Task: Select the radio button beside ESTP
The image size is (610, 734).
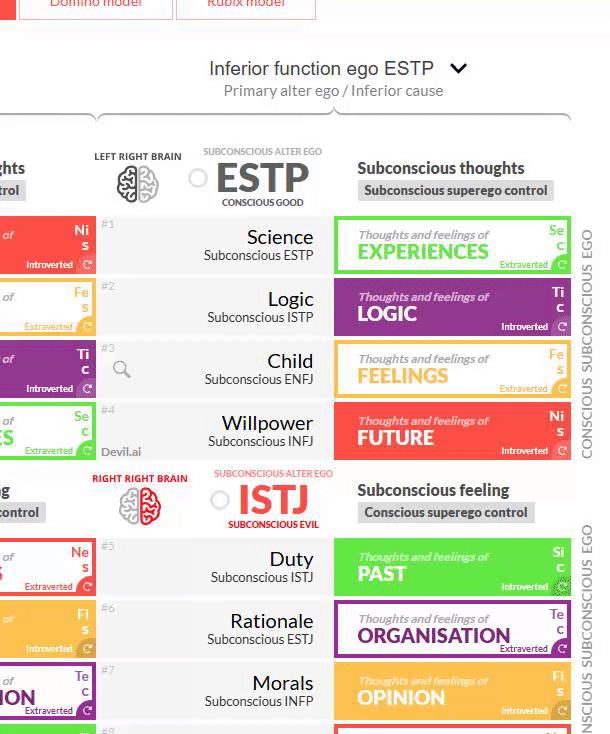Action: click(x=198, y=178)
